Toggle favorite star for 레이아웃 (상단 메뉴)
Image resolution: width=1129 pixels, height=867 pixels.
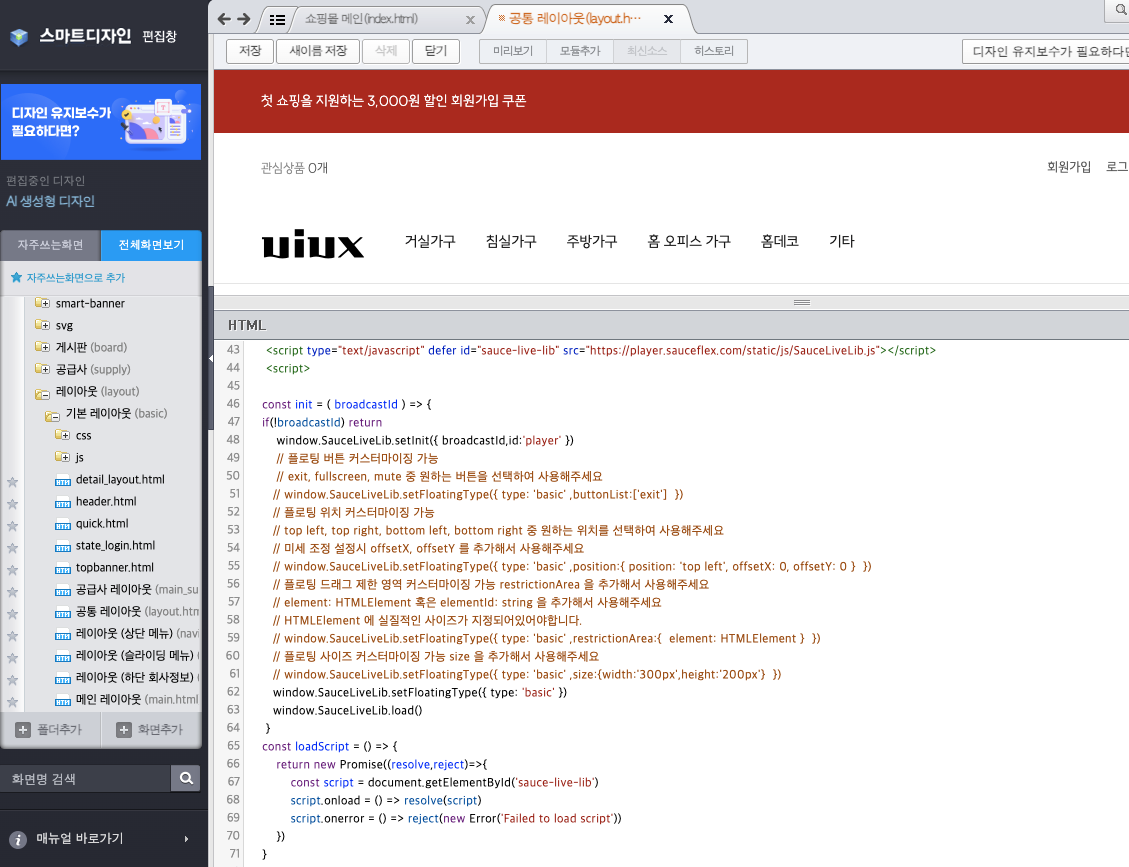(x=12, y=636)
